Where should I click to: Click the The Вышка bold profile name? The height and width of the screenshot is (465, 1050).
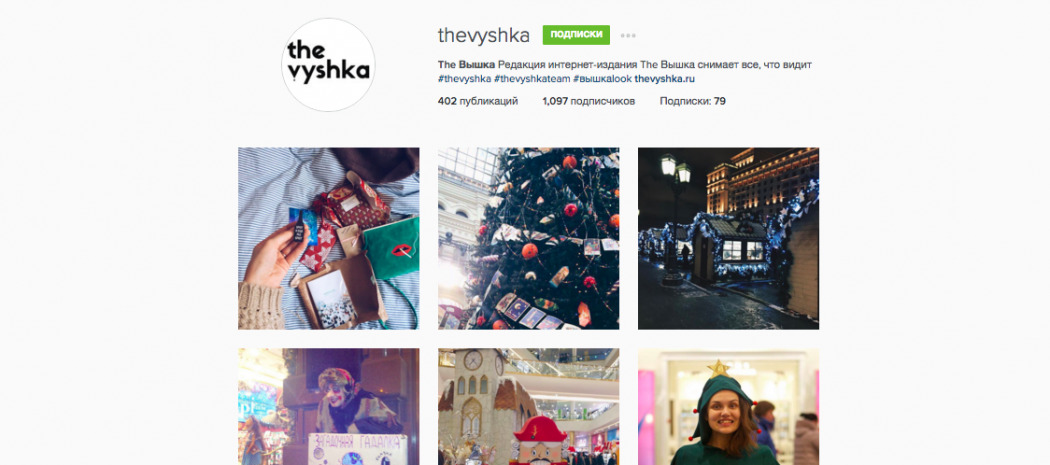(467, 64)
